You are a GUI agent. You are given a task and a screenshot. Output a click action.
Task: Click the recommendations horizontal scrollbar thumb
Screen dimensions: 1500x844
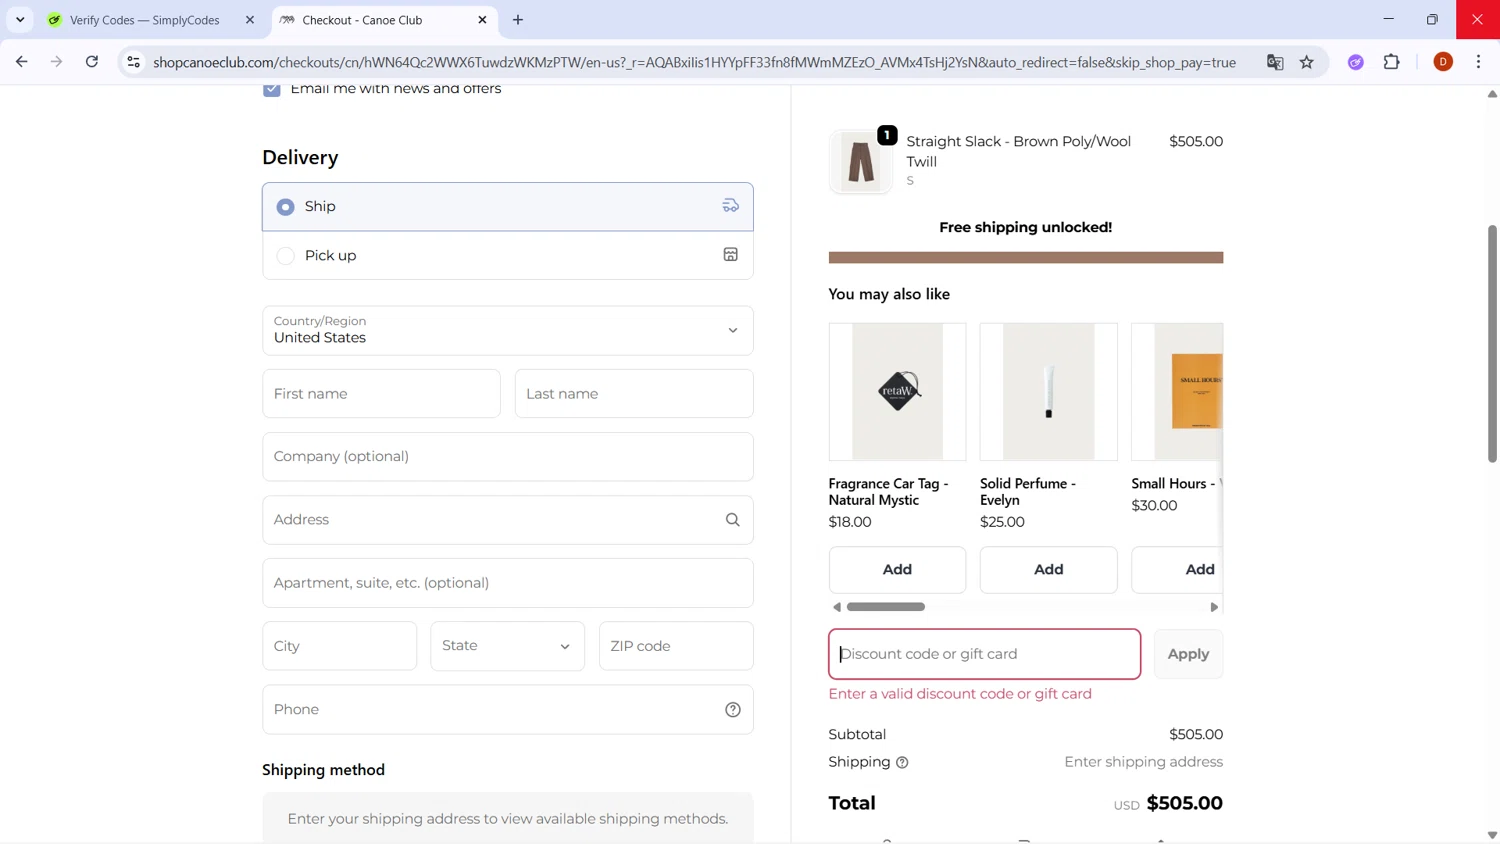886,607
